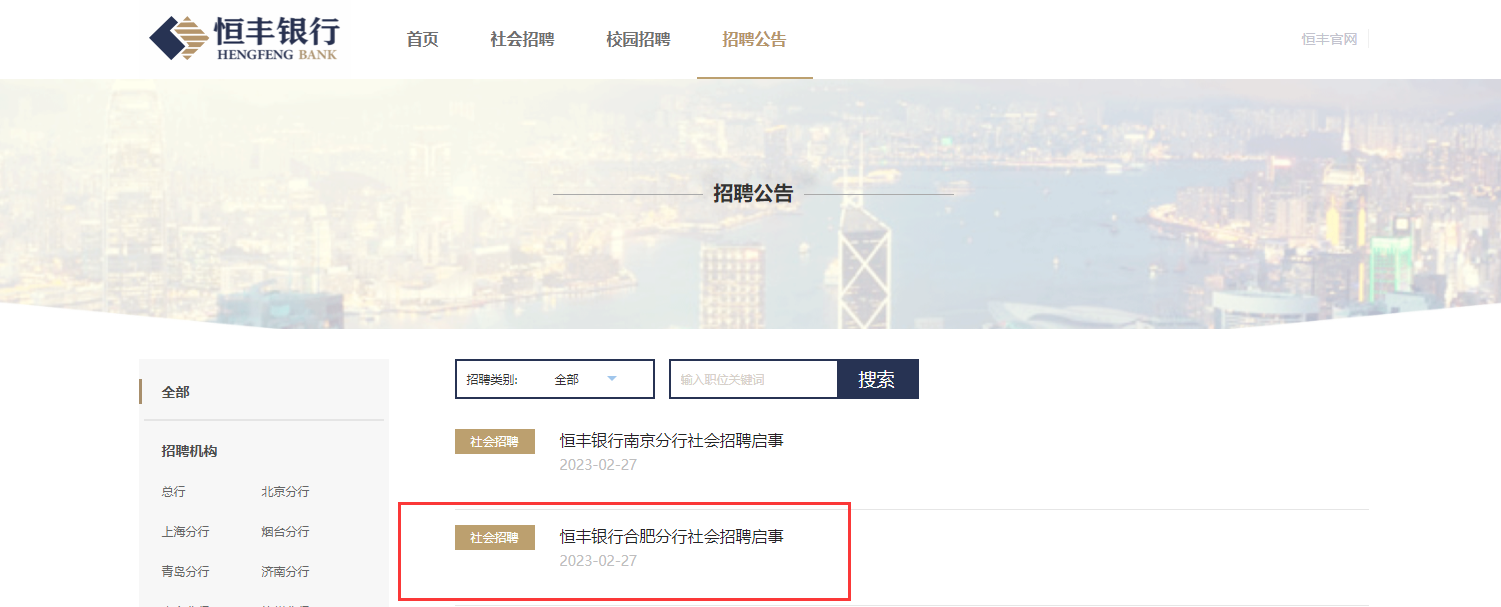
Task: Open the 首页 navigation tab
Action: click(x=422, y=40)
